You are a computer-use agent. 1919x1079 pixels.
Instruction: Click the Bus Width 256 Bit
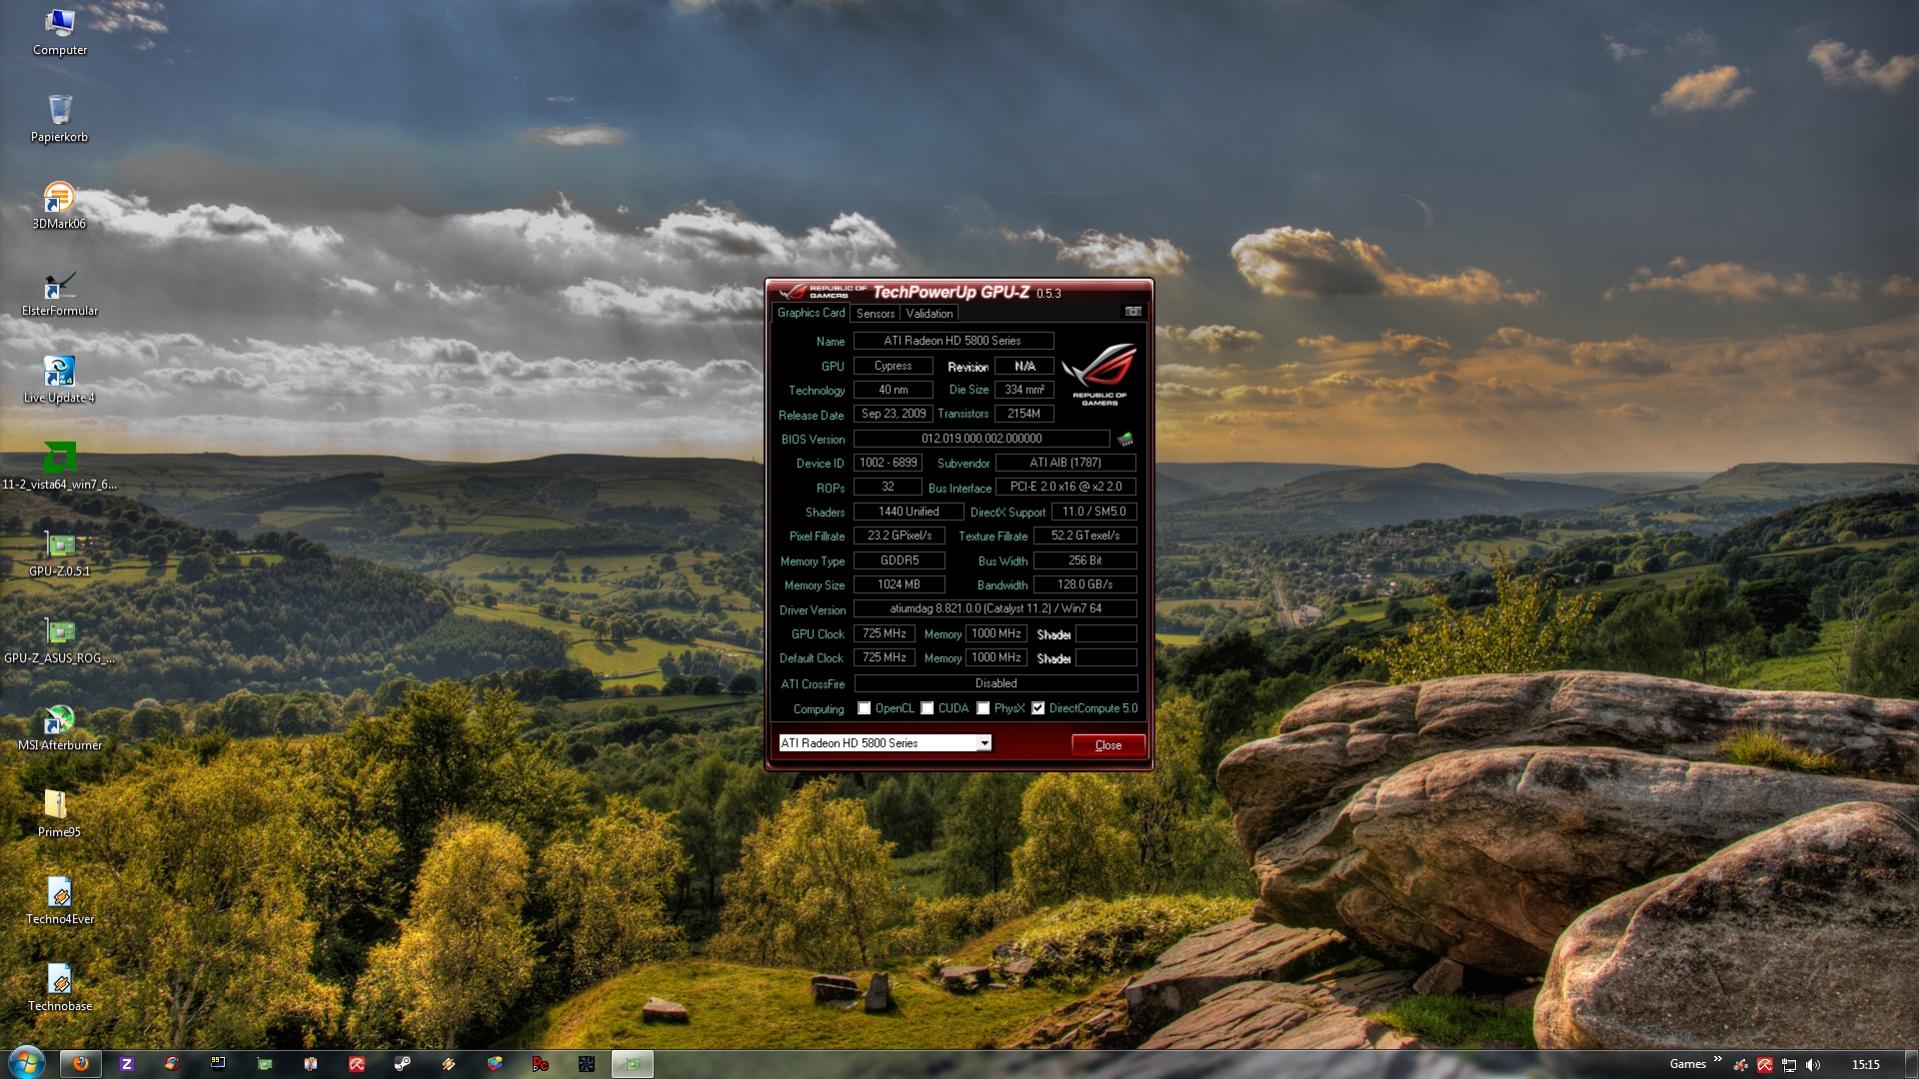pyautogui.click(x=1085, y=561)
